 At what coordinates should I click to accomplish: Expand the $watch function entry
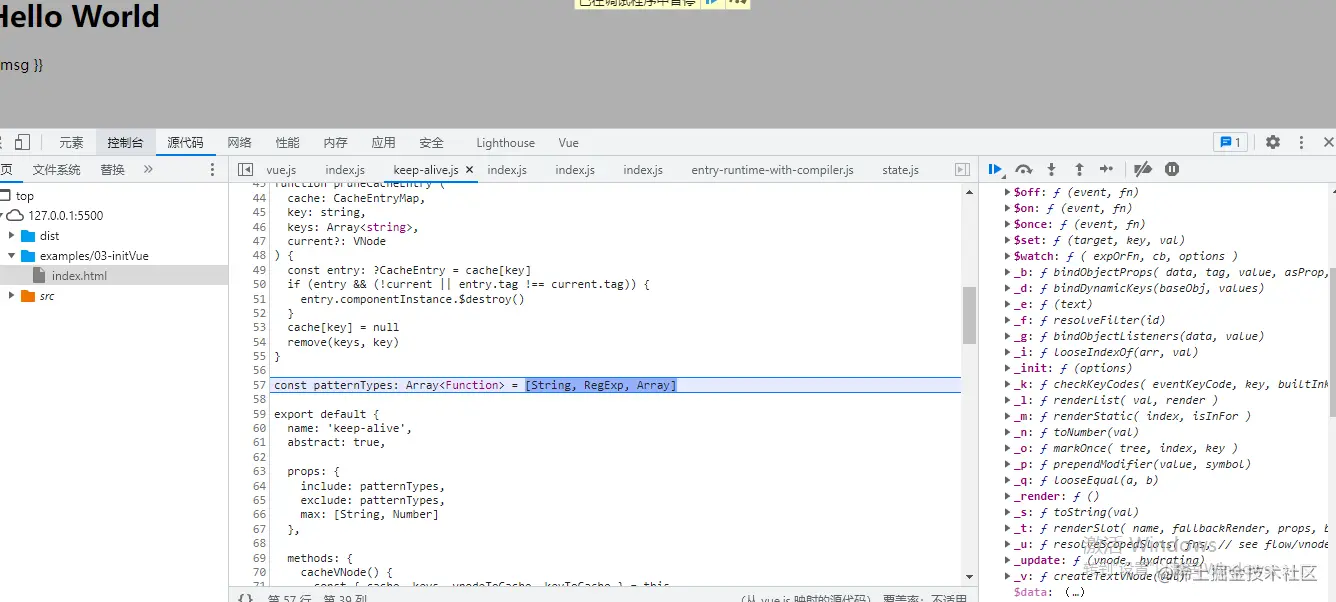coord(1007,256)
